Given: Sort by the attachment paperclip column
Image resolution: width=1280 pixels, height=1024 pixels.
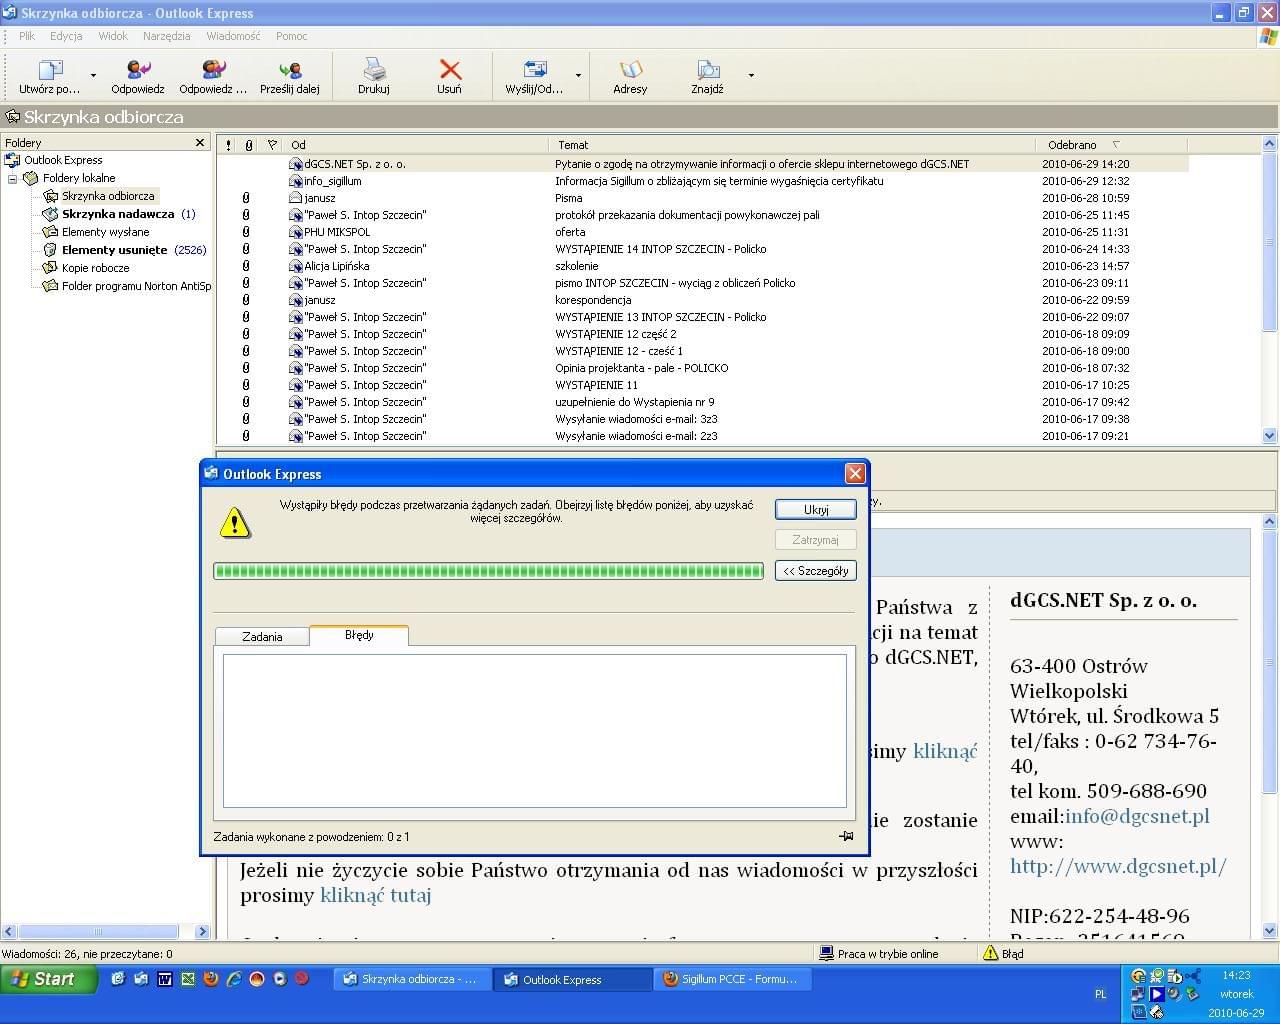Looking at the screenshot, I should tap(249, 145).
